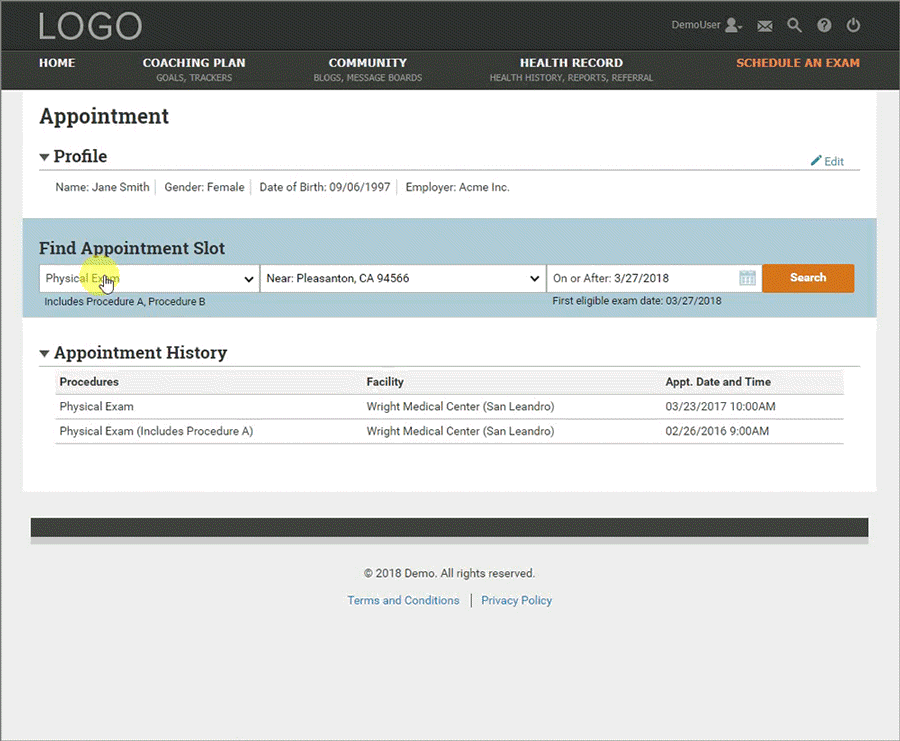Click Wright Medical Center on 03/23/2017 row
Image resolution: width=900 pixels, height=741 pixels.
click(460, 406)
